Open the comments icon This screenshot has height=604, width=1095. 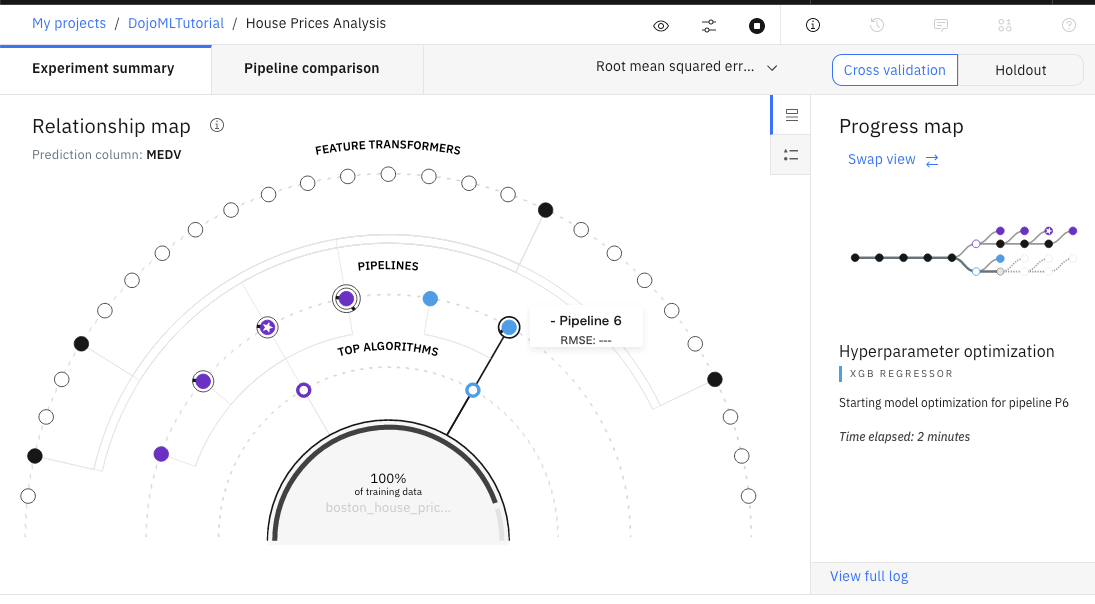(941, 26)
